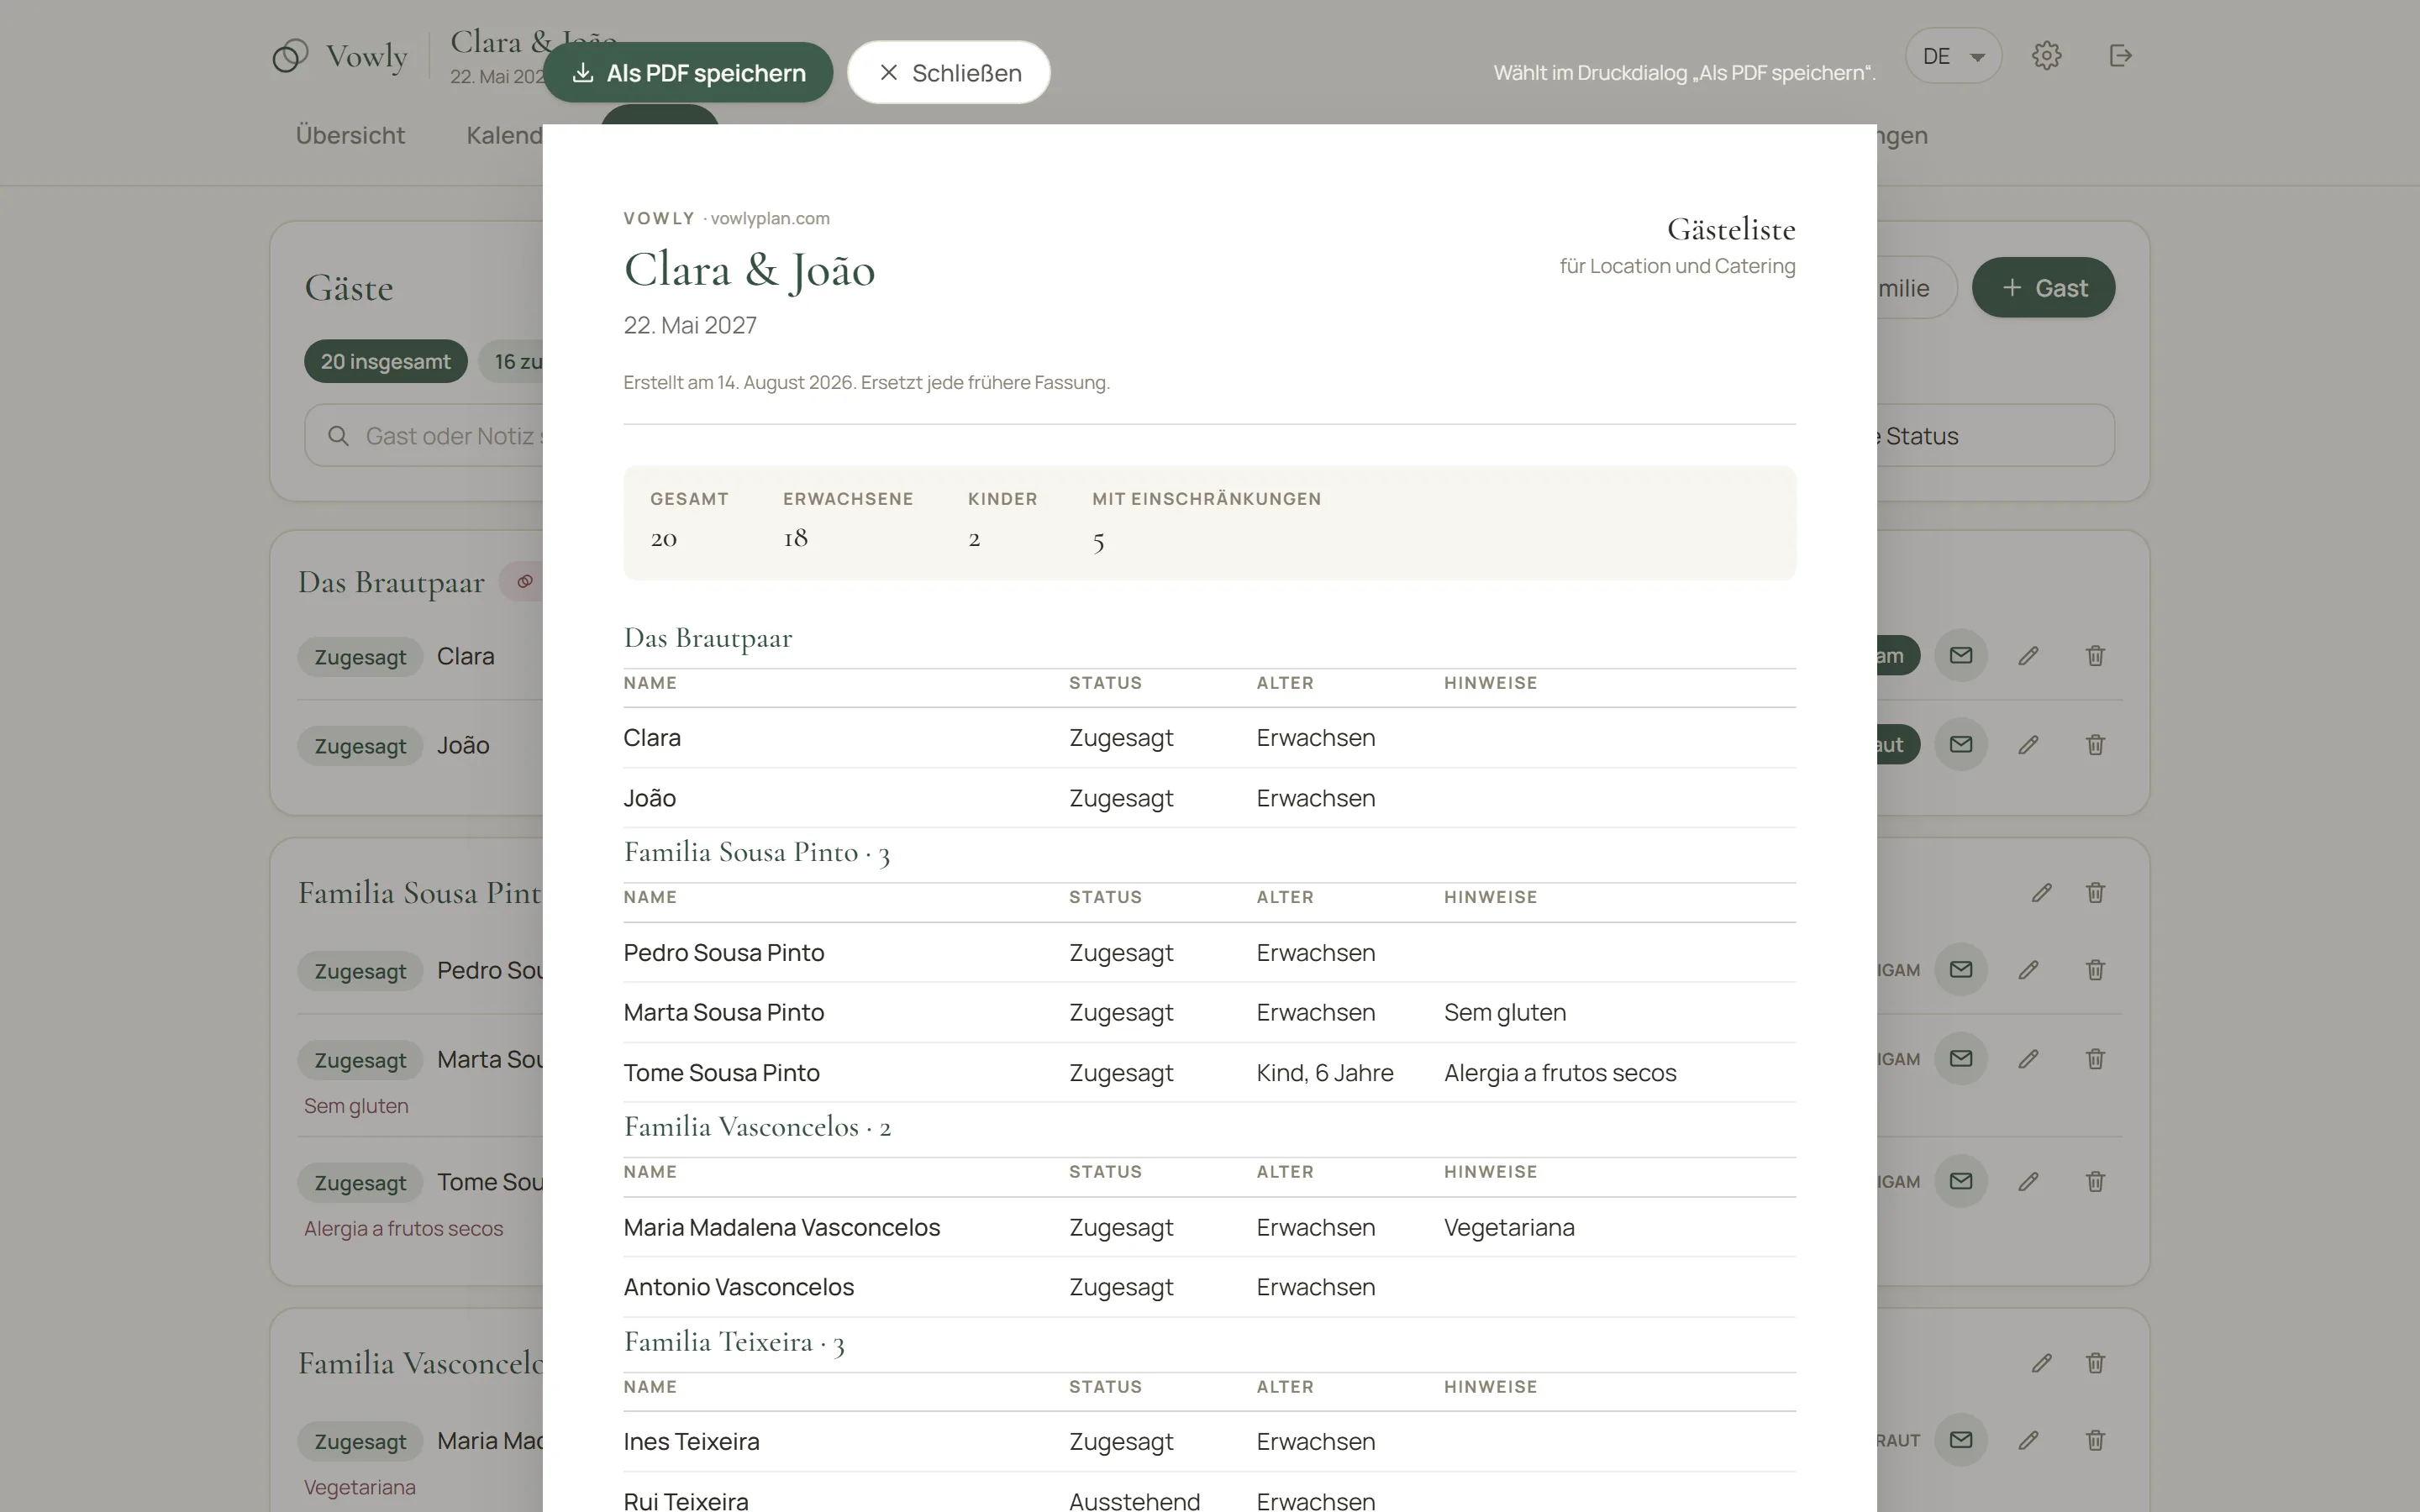
Task: Save the guest list as PDF
Action: point(688,73)
